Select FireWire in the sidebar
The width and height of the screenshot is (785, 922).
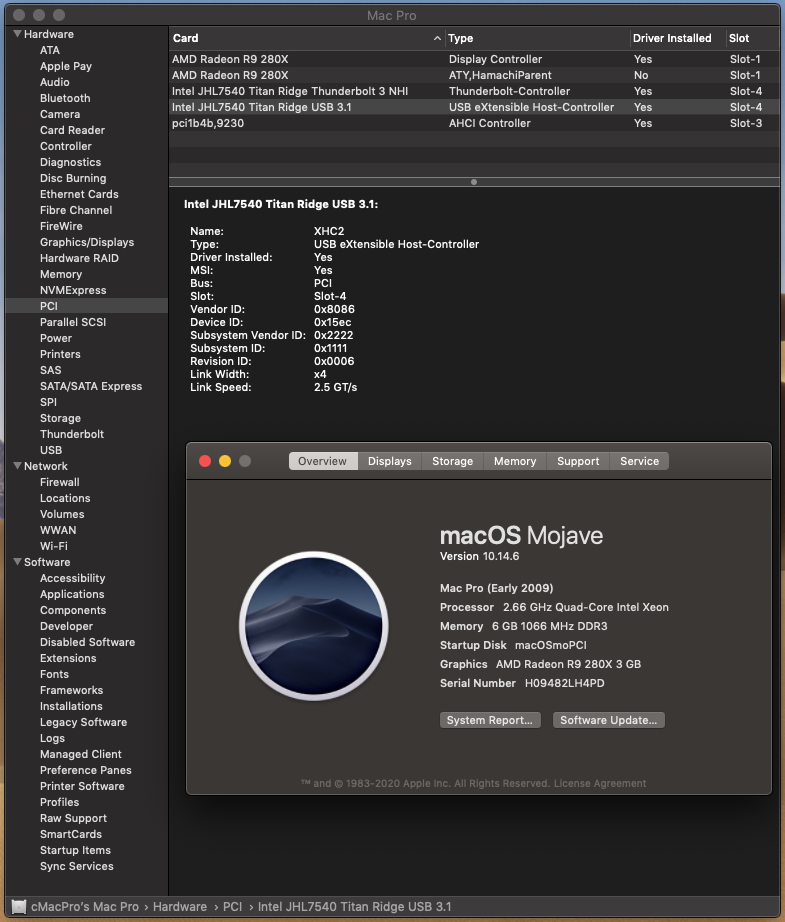(61, 226)
